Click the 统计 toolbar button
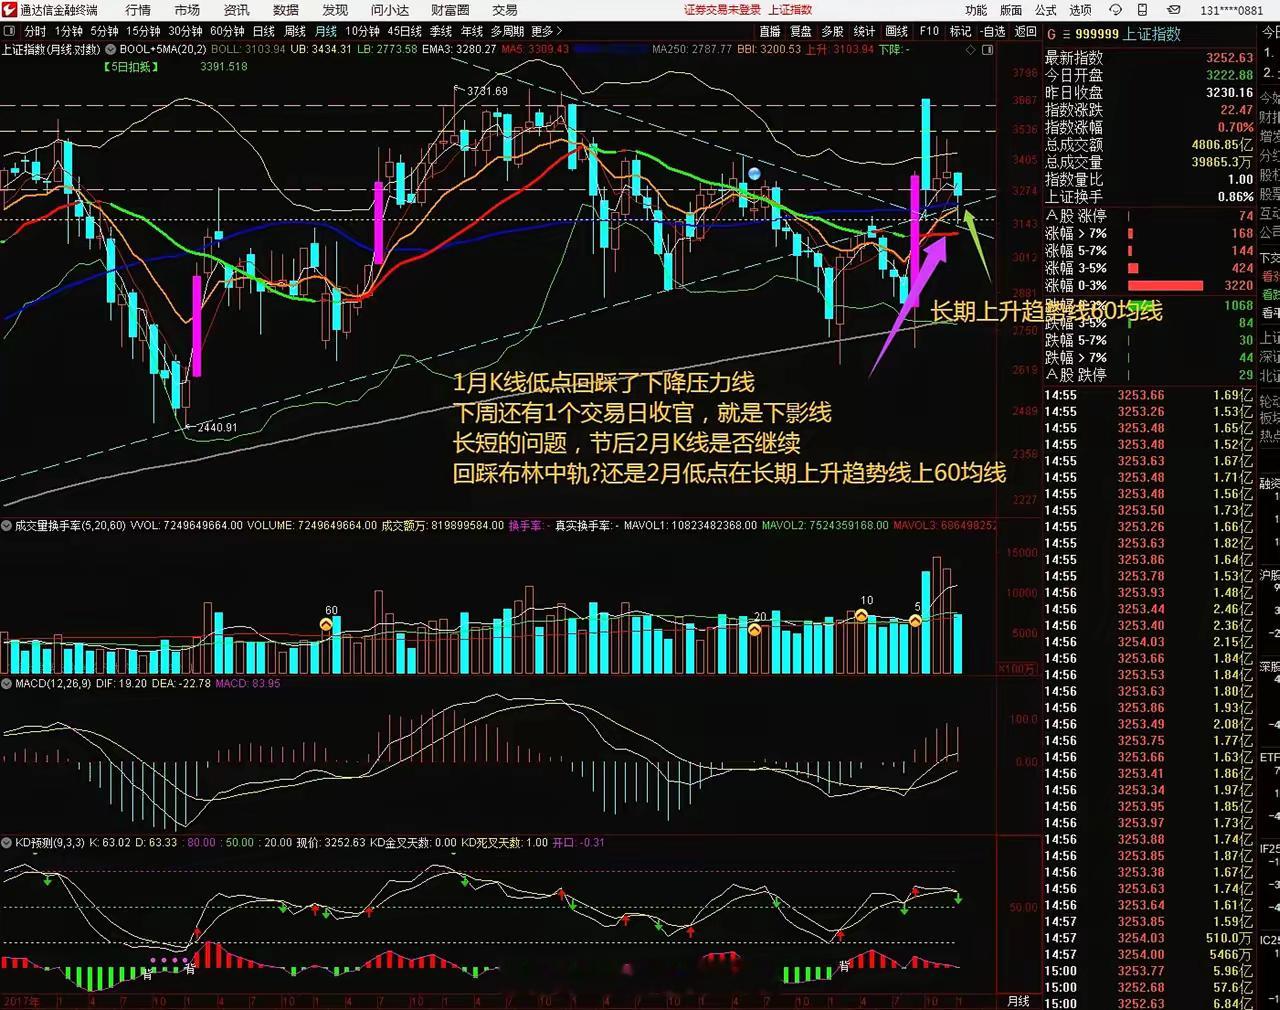This screenshot has height=1010, width=1280. tap(865, 32)
